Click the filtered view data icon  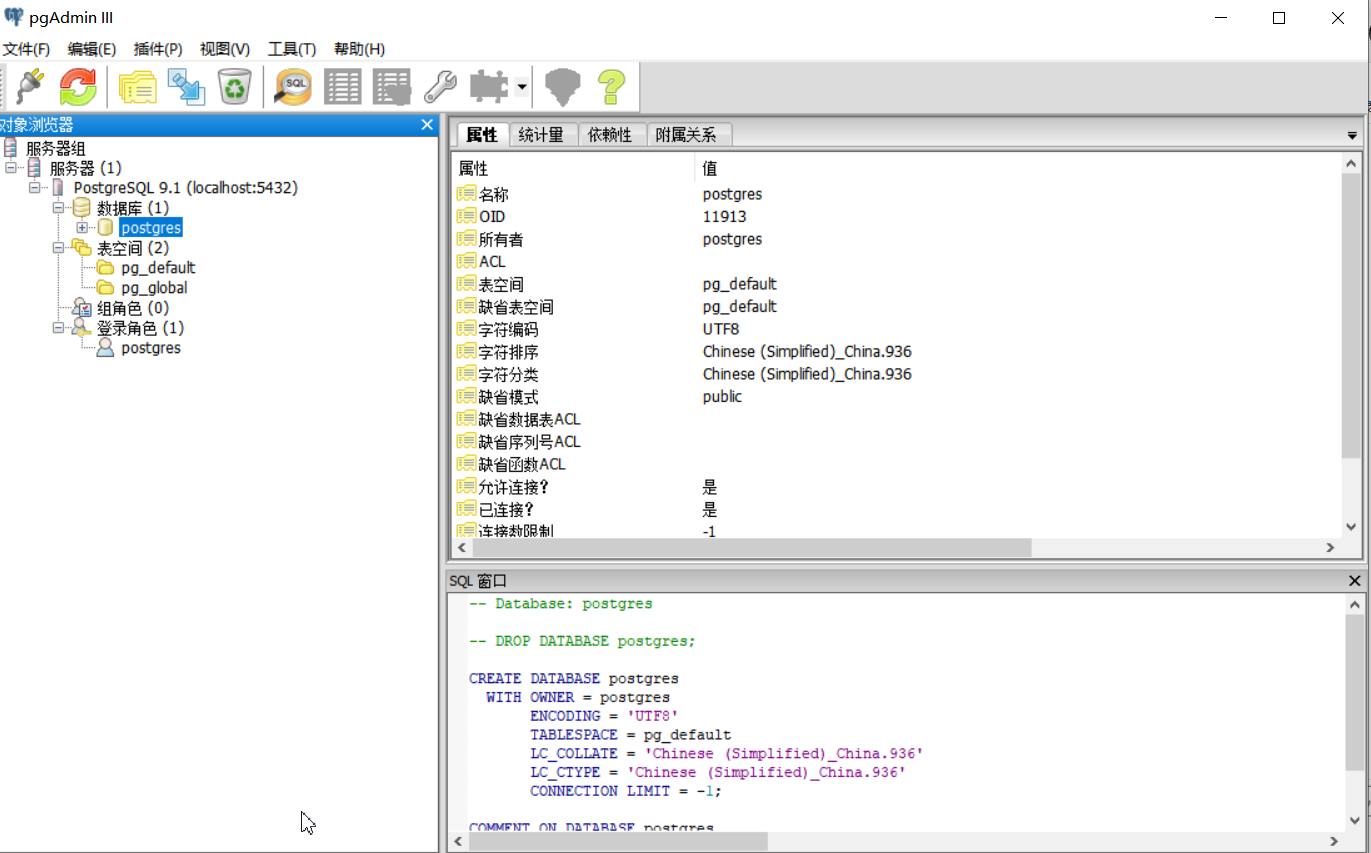[391, 87]
